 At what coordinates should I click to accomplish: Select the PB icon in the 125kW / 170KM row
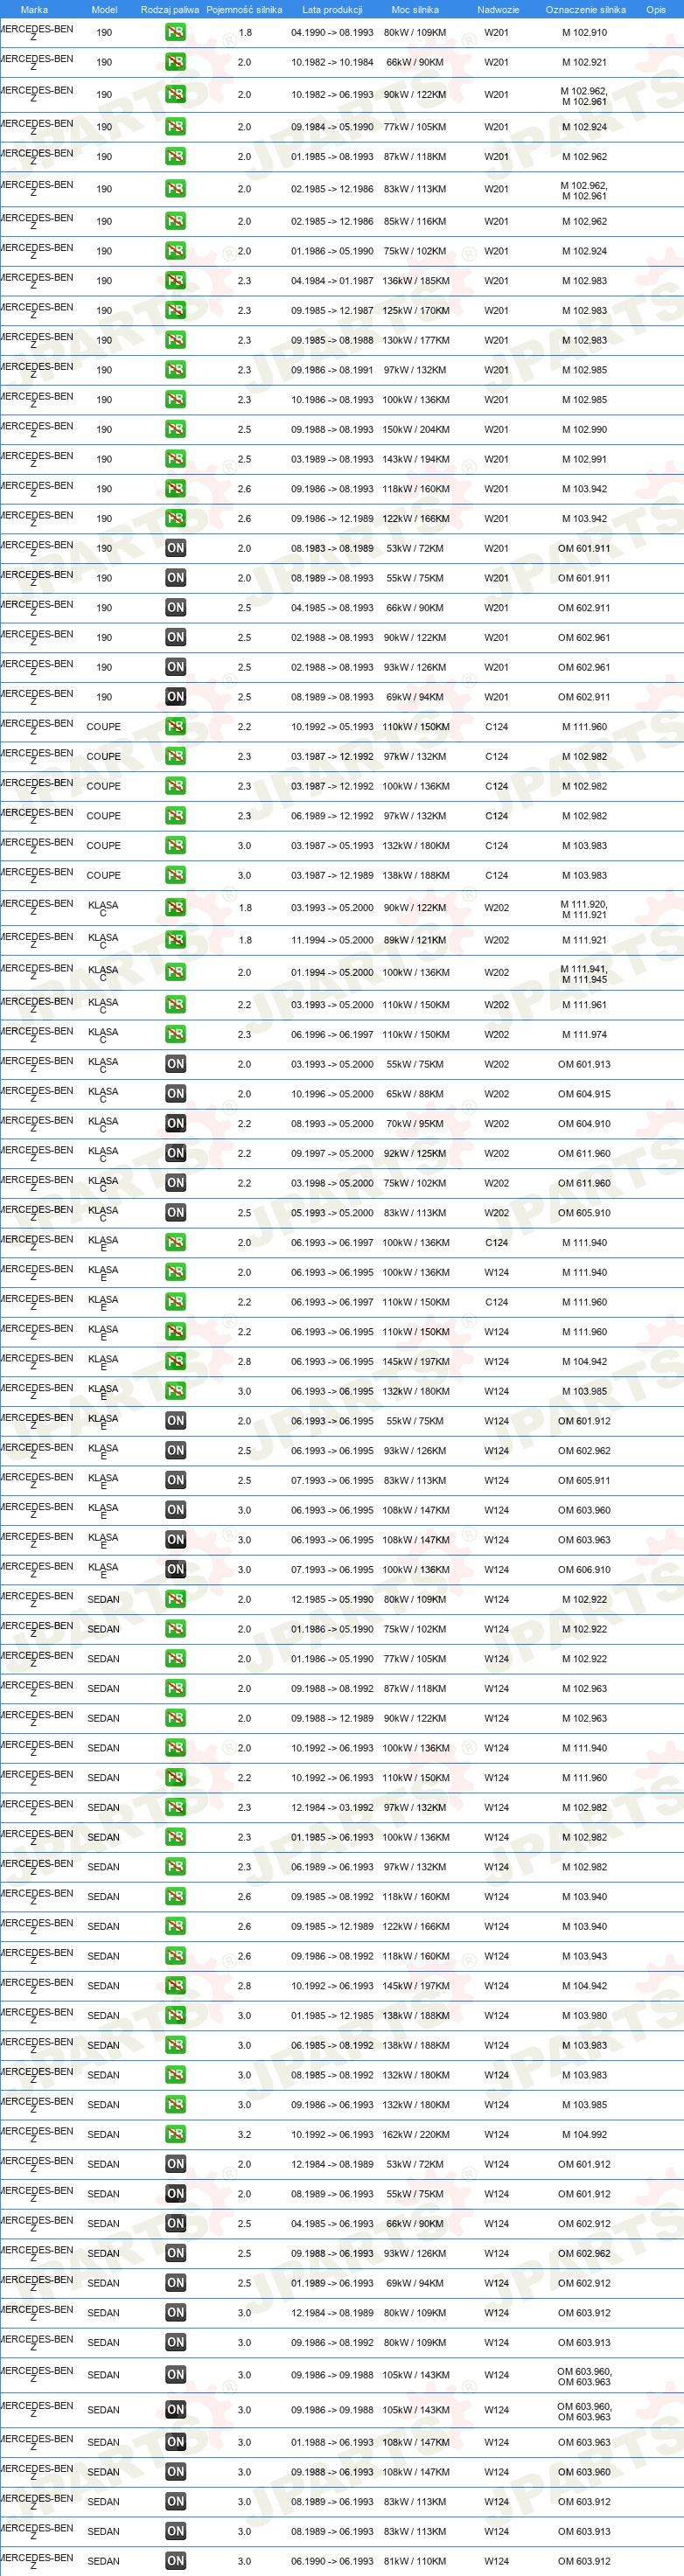[x=175, y=311]
